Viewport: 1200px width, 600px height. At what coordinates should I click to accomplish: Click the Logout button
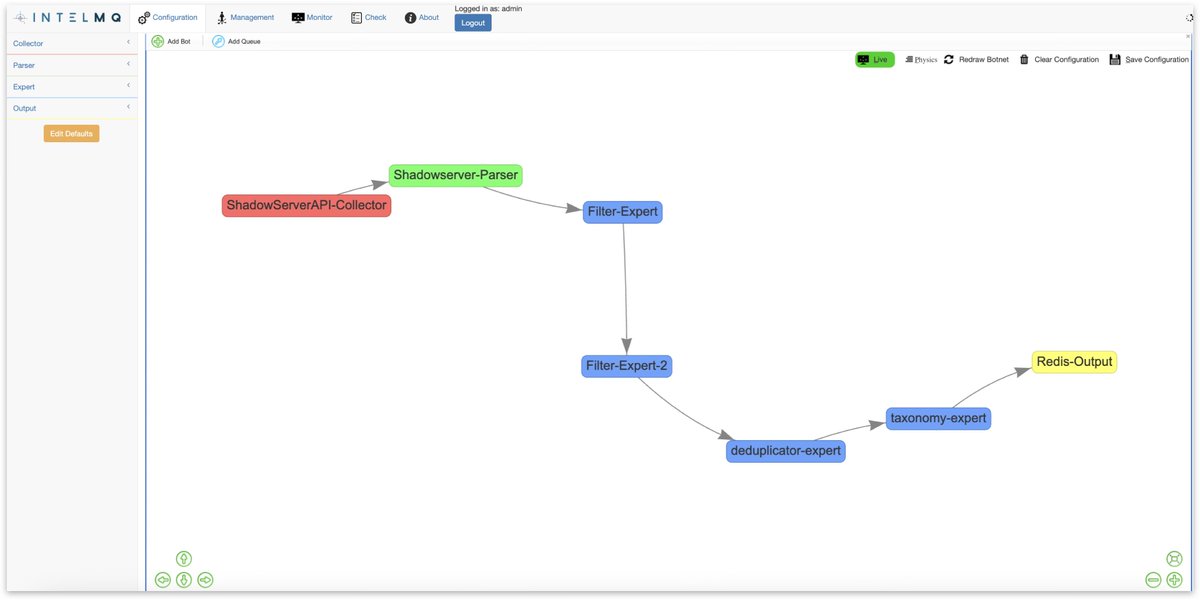point(473,23)
